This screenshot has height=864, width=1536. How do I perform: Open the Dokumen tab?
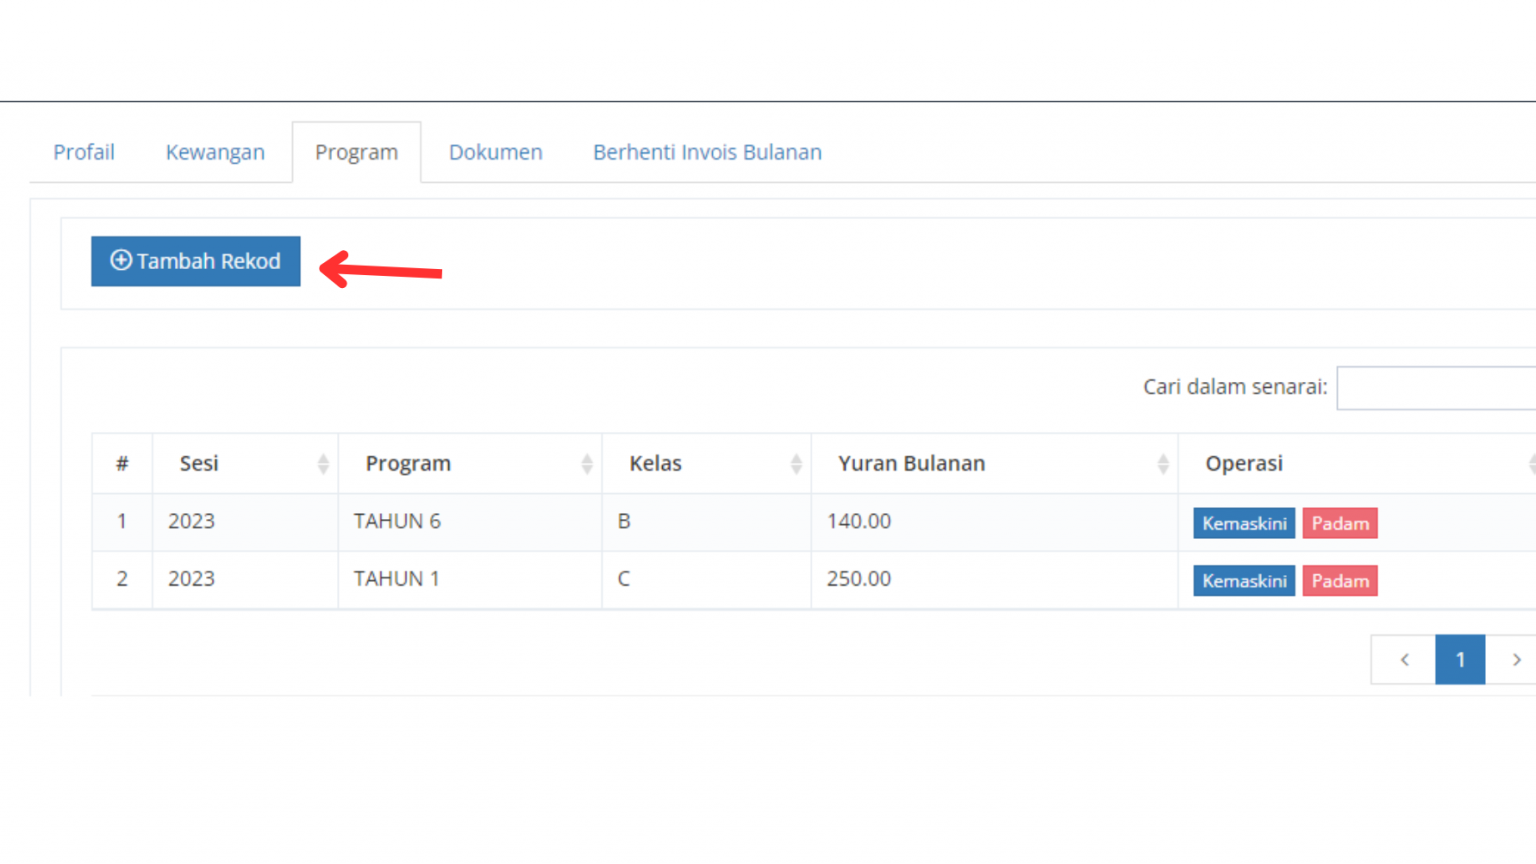click(x=495, y=152)
